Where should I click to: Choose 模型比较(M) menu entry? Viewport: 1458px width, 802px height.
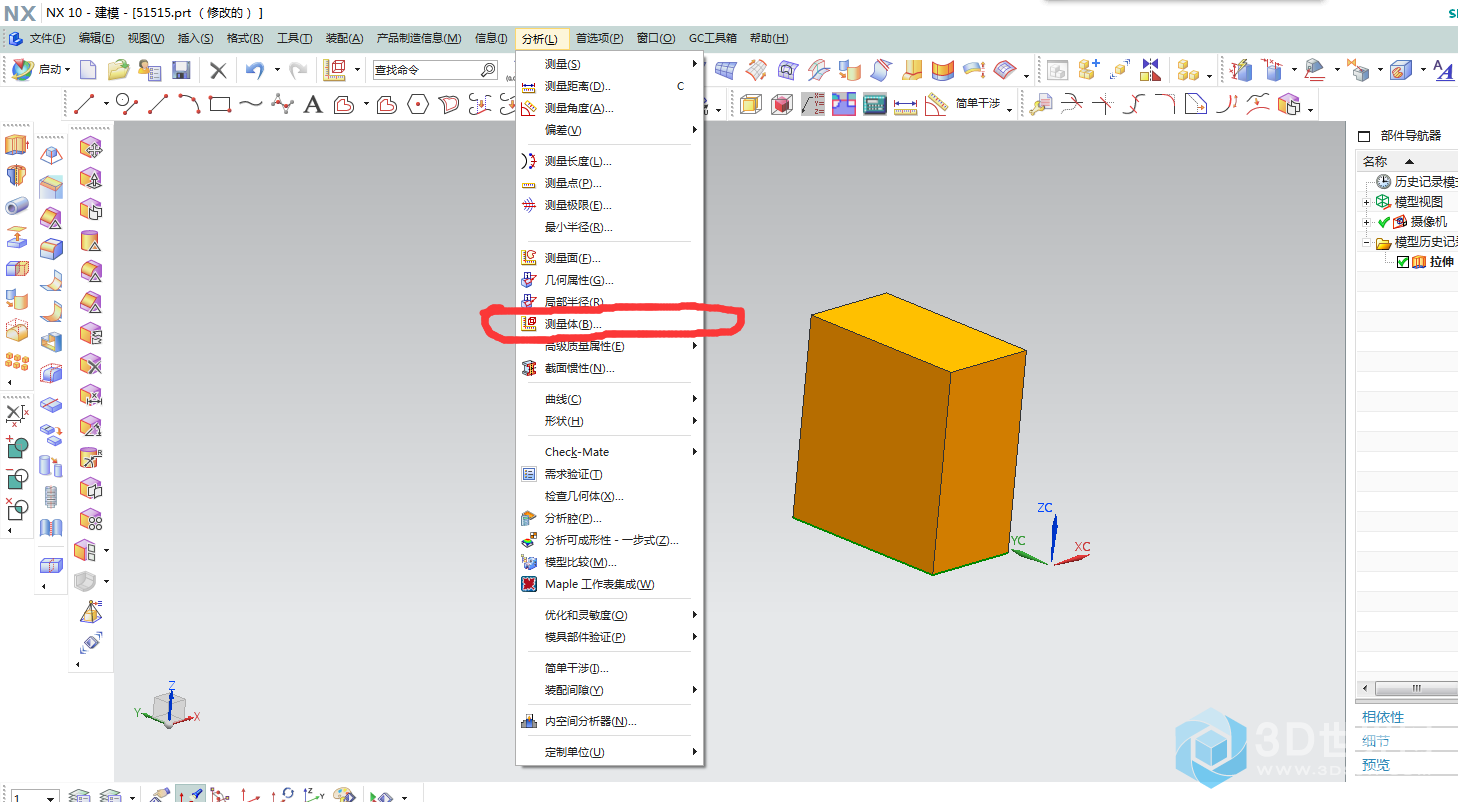pos(609,562)
